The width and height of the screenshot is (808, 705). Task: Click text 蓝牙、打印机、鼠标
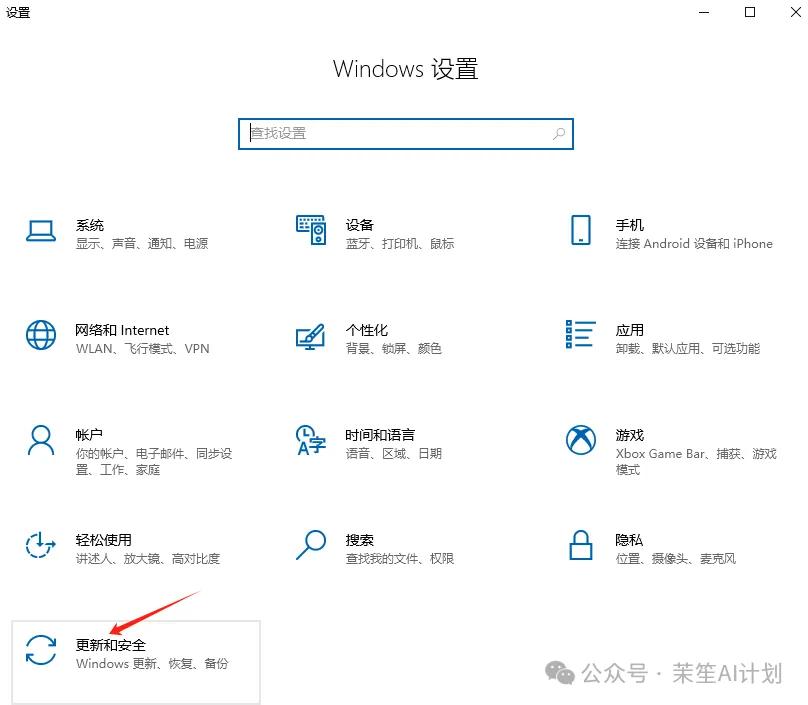click(x=399, y=244)
